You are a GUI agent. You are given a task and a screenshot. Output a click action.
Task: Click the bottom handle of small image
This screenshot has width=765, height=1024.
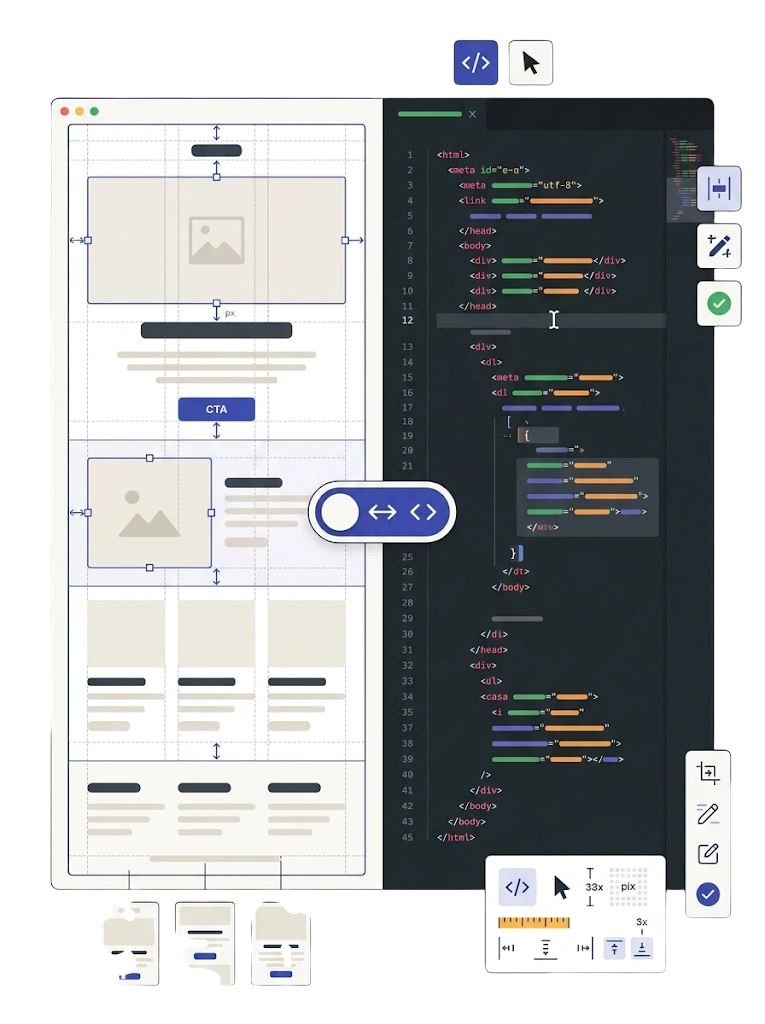coord(150,568)
